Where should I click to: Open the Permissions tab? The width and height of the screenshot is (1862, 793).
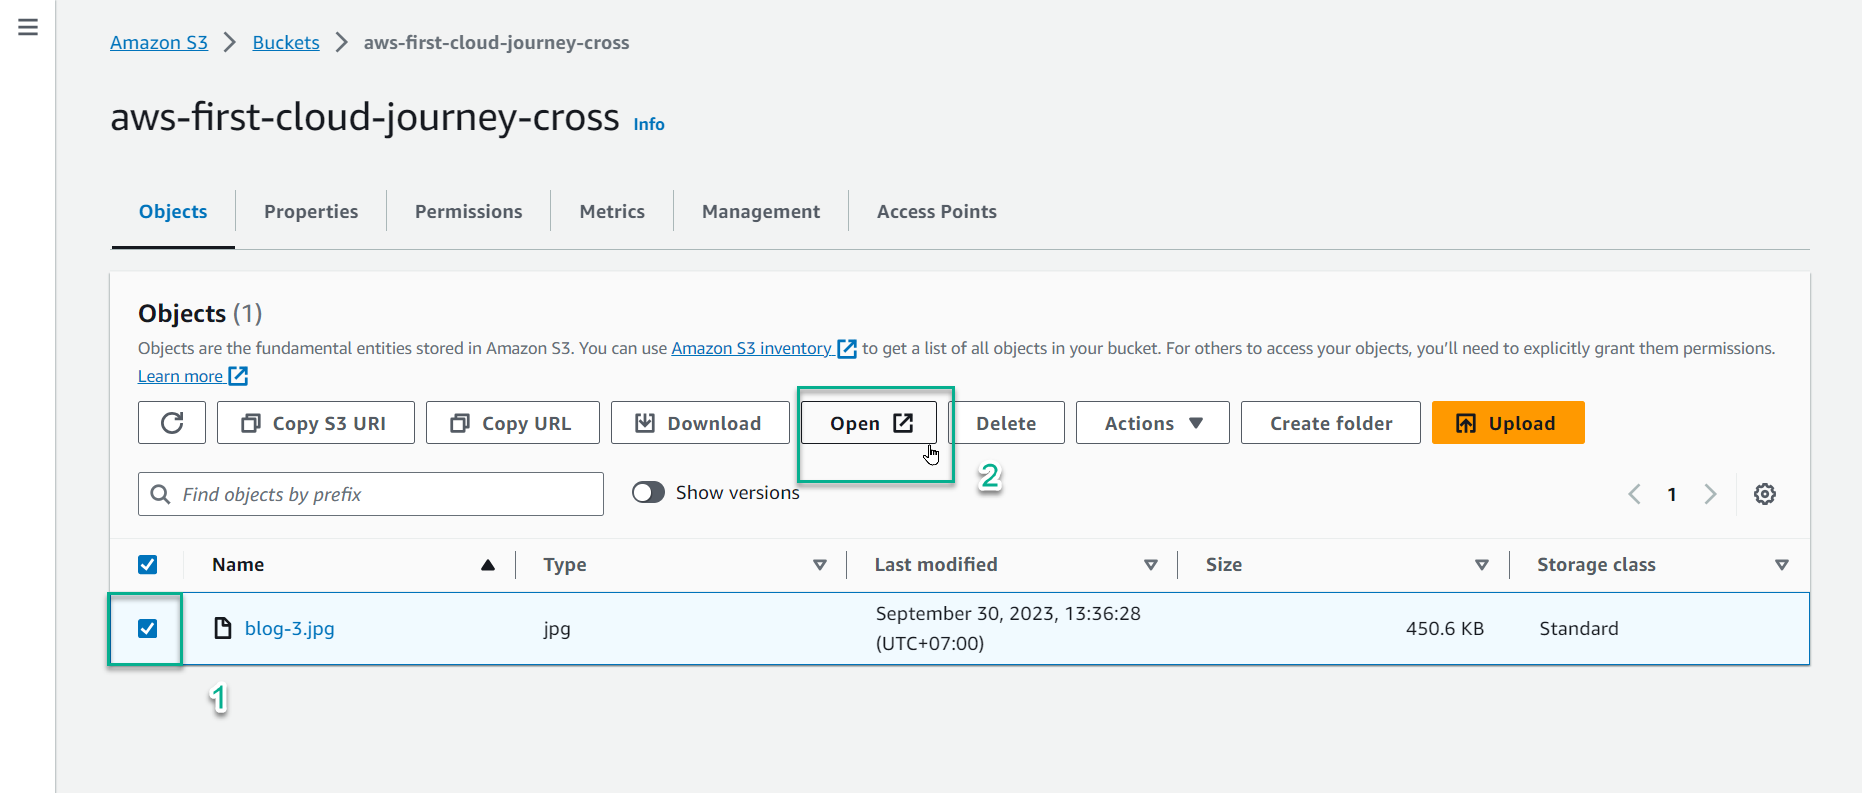[469, 212]
